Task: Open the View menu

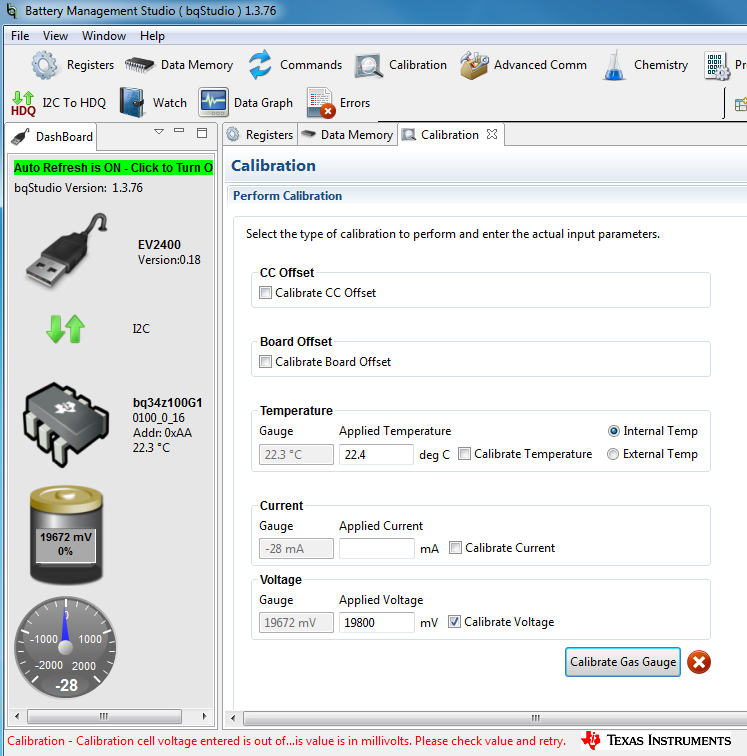Action: tap(55, 36)
